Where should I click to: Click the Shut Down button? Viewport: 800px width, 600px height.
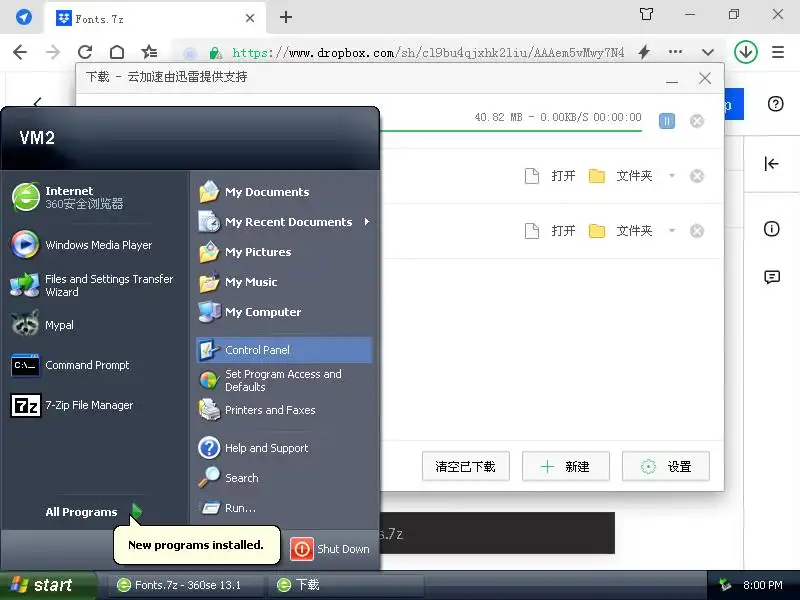(331, 549)
